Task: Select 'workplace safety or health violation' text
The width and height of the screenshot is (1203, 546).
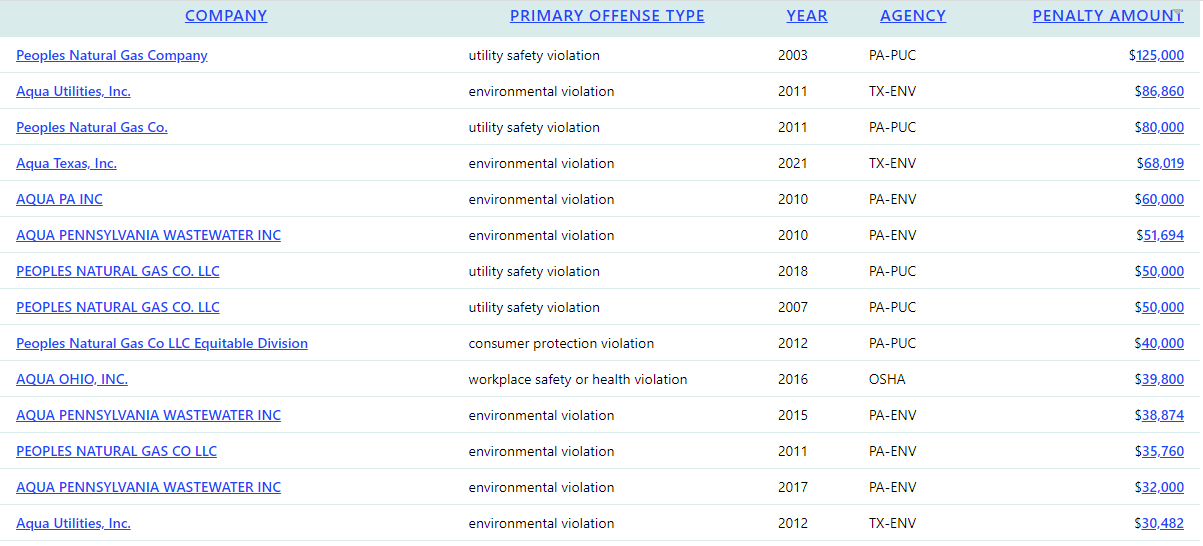Action: tap(578, 379)
